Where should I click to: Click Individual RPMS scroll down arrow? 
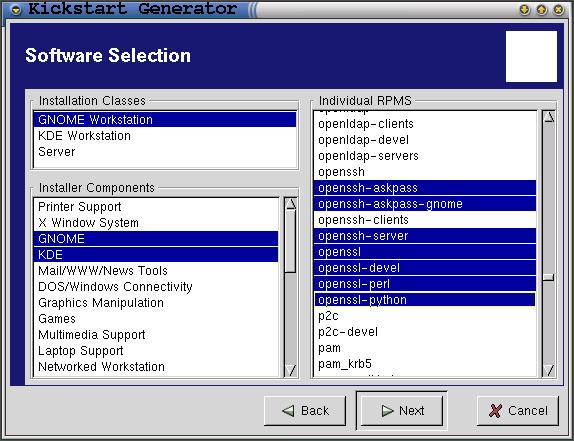point(549,370)
